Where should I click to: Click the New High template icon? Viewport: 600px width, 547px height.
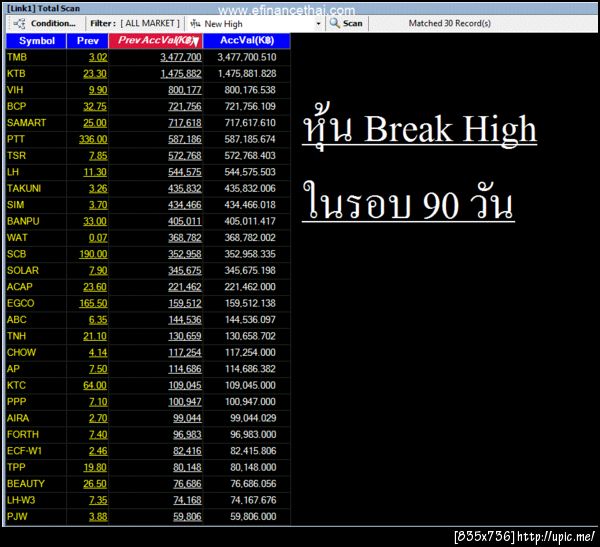195,23
